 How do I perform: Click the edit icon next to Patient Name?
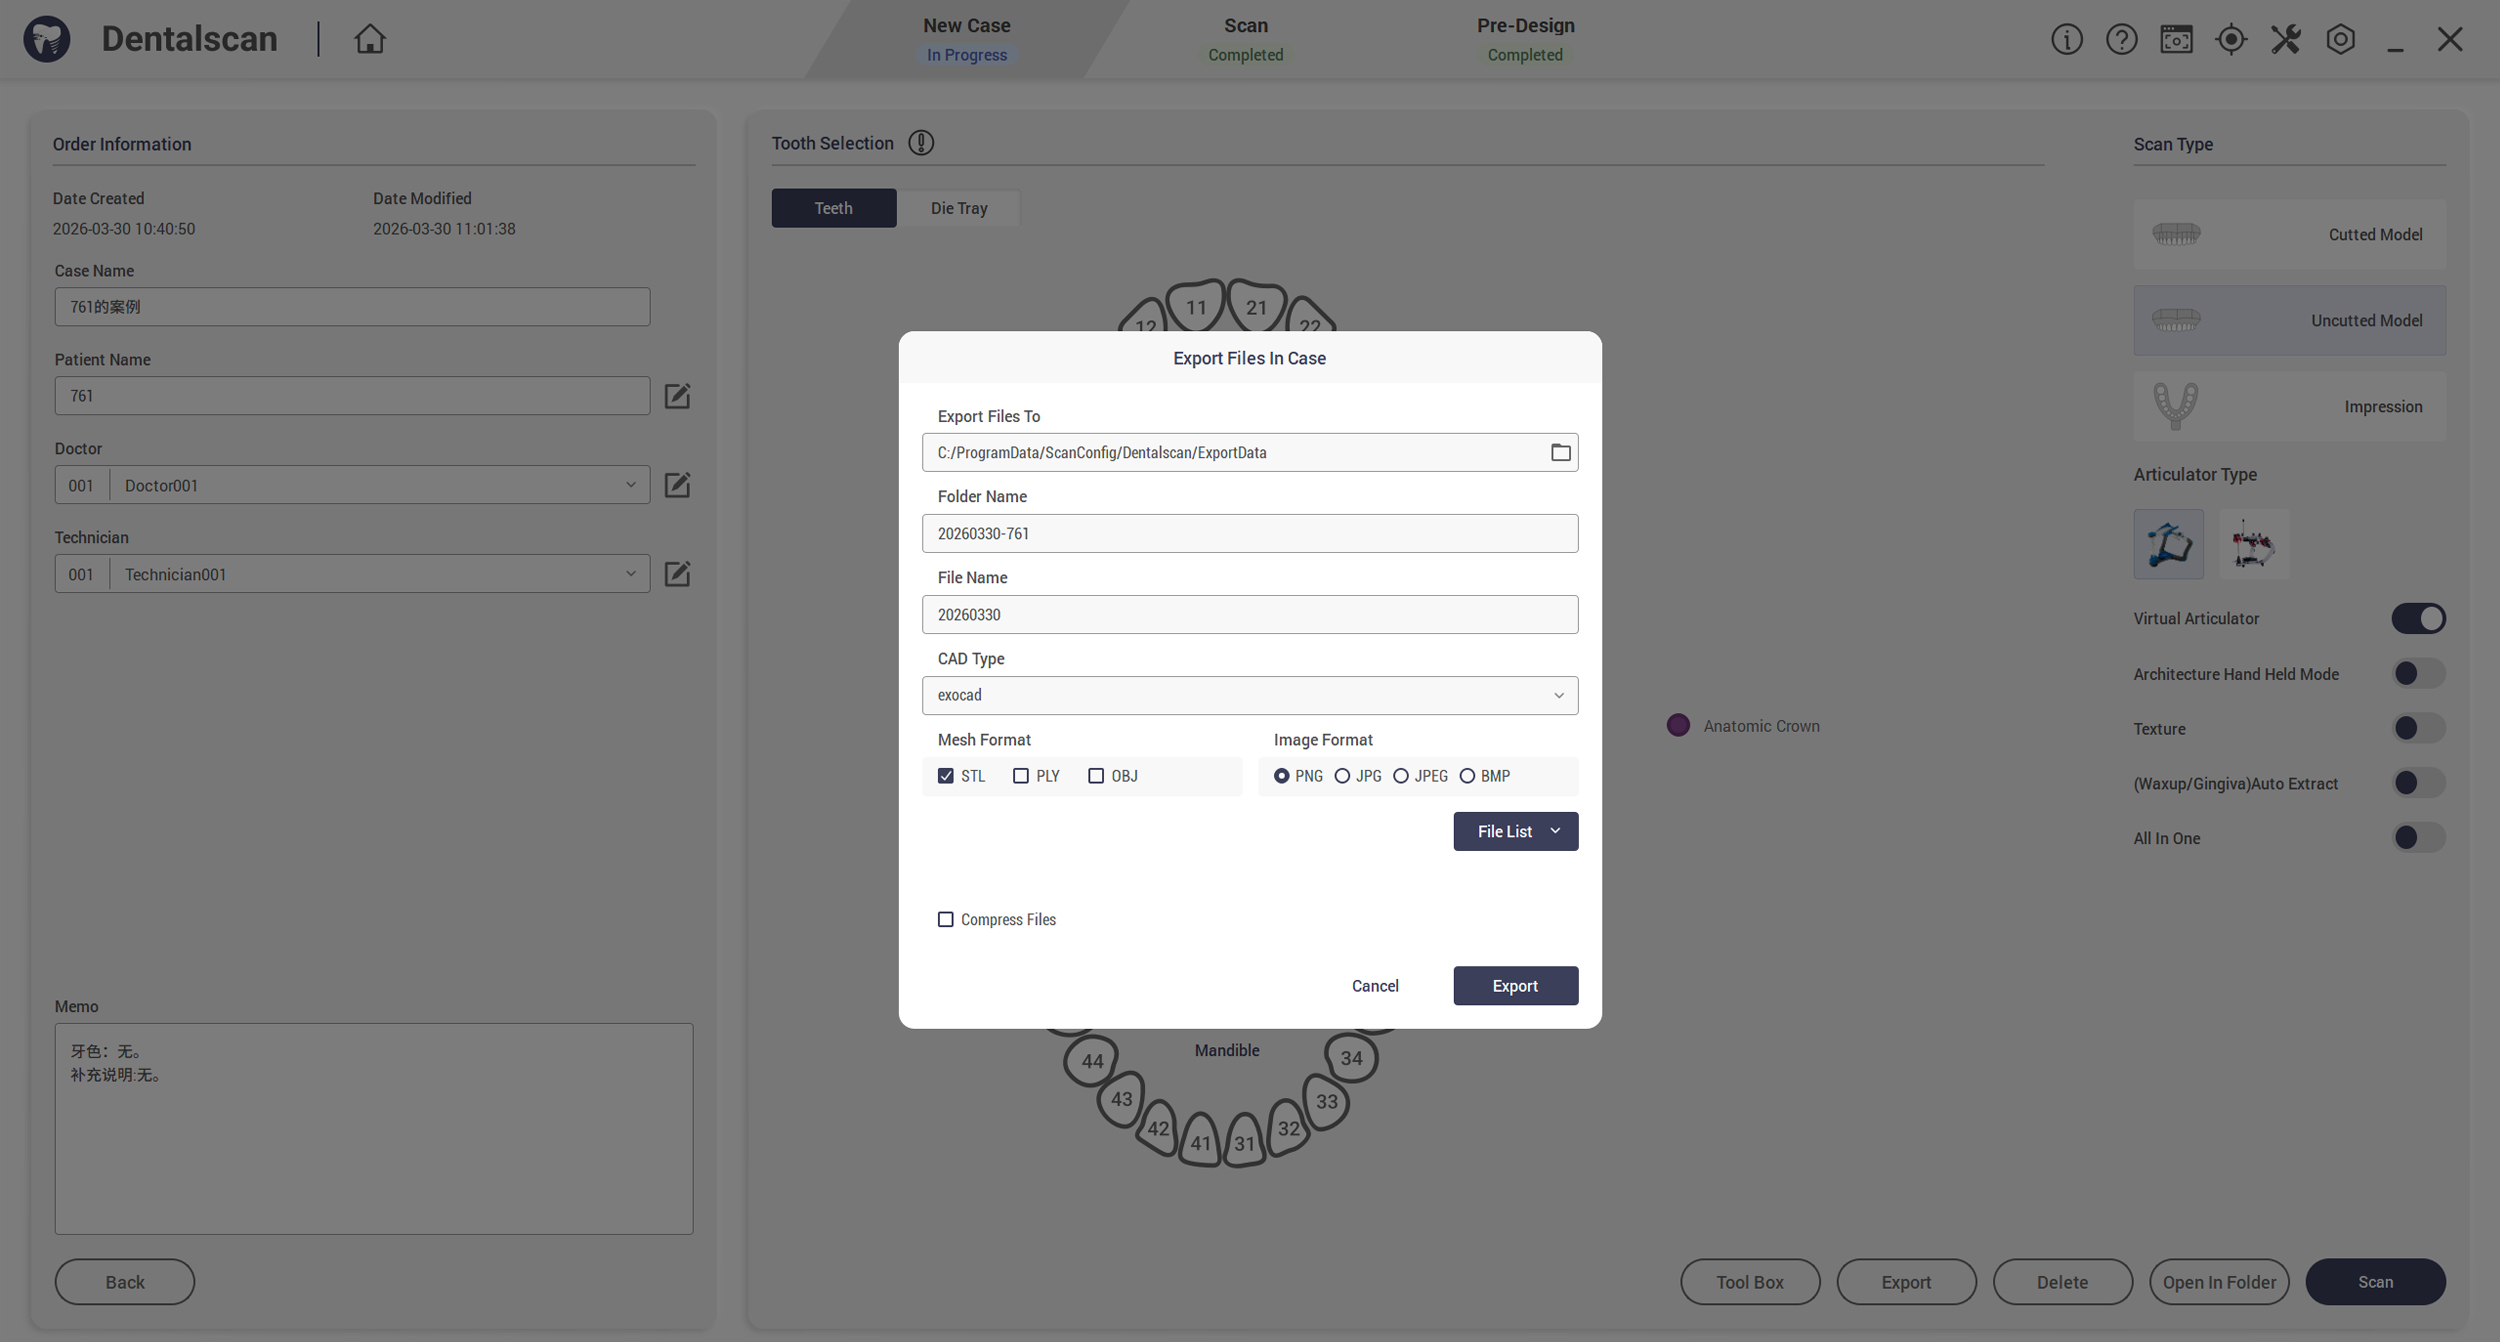tap(677, 396)
